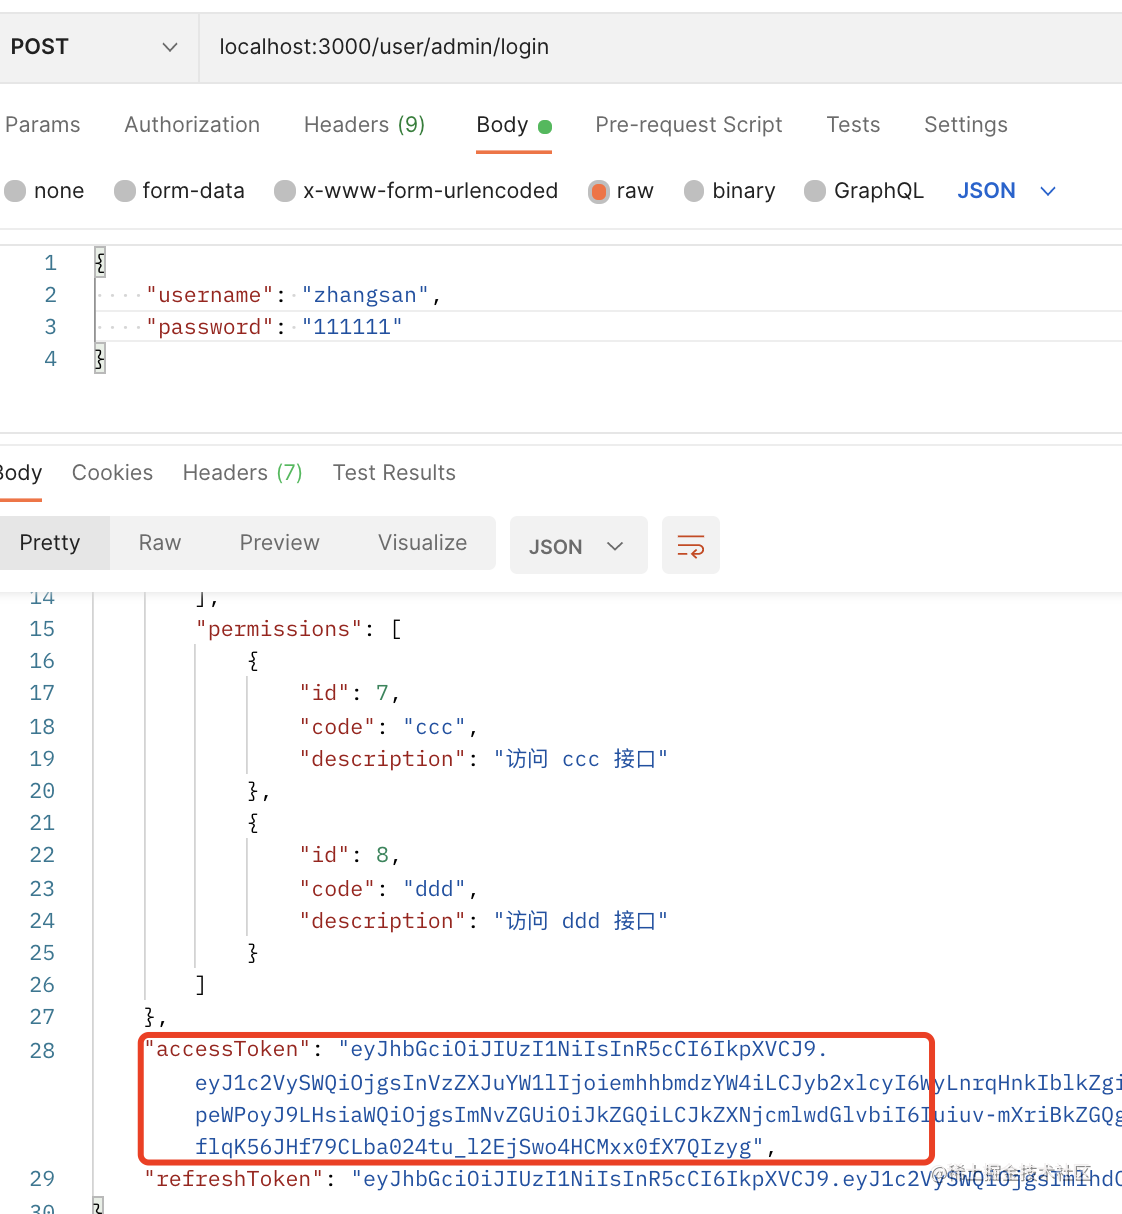The height and width of the screenshot is (1214, 1122).
Task: Open the Authorization tab
Action: pos(192,125)
